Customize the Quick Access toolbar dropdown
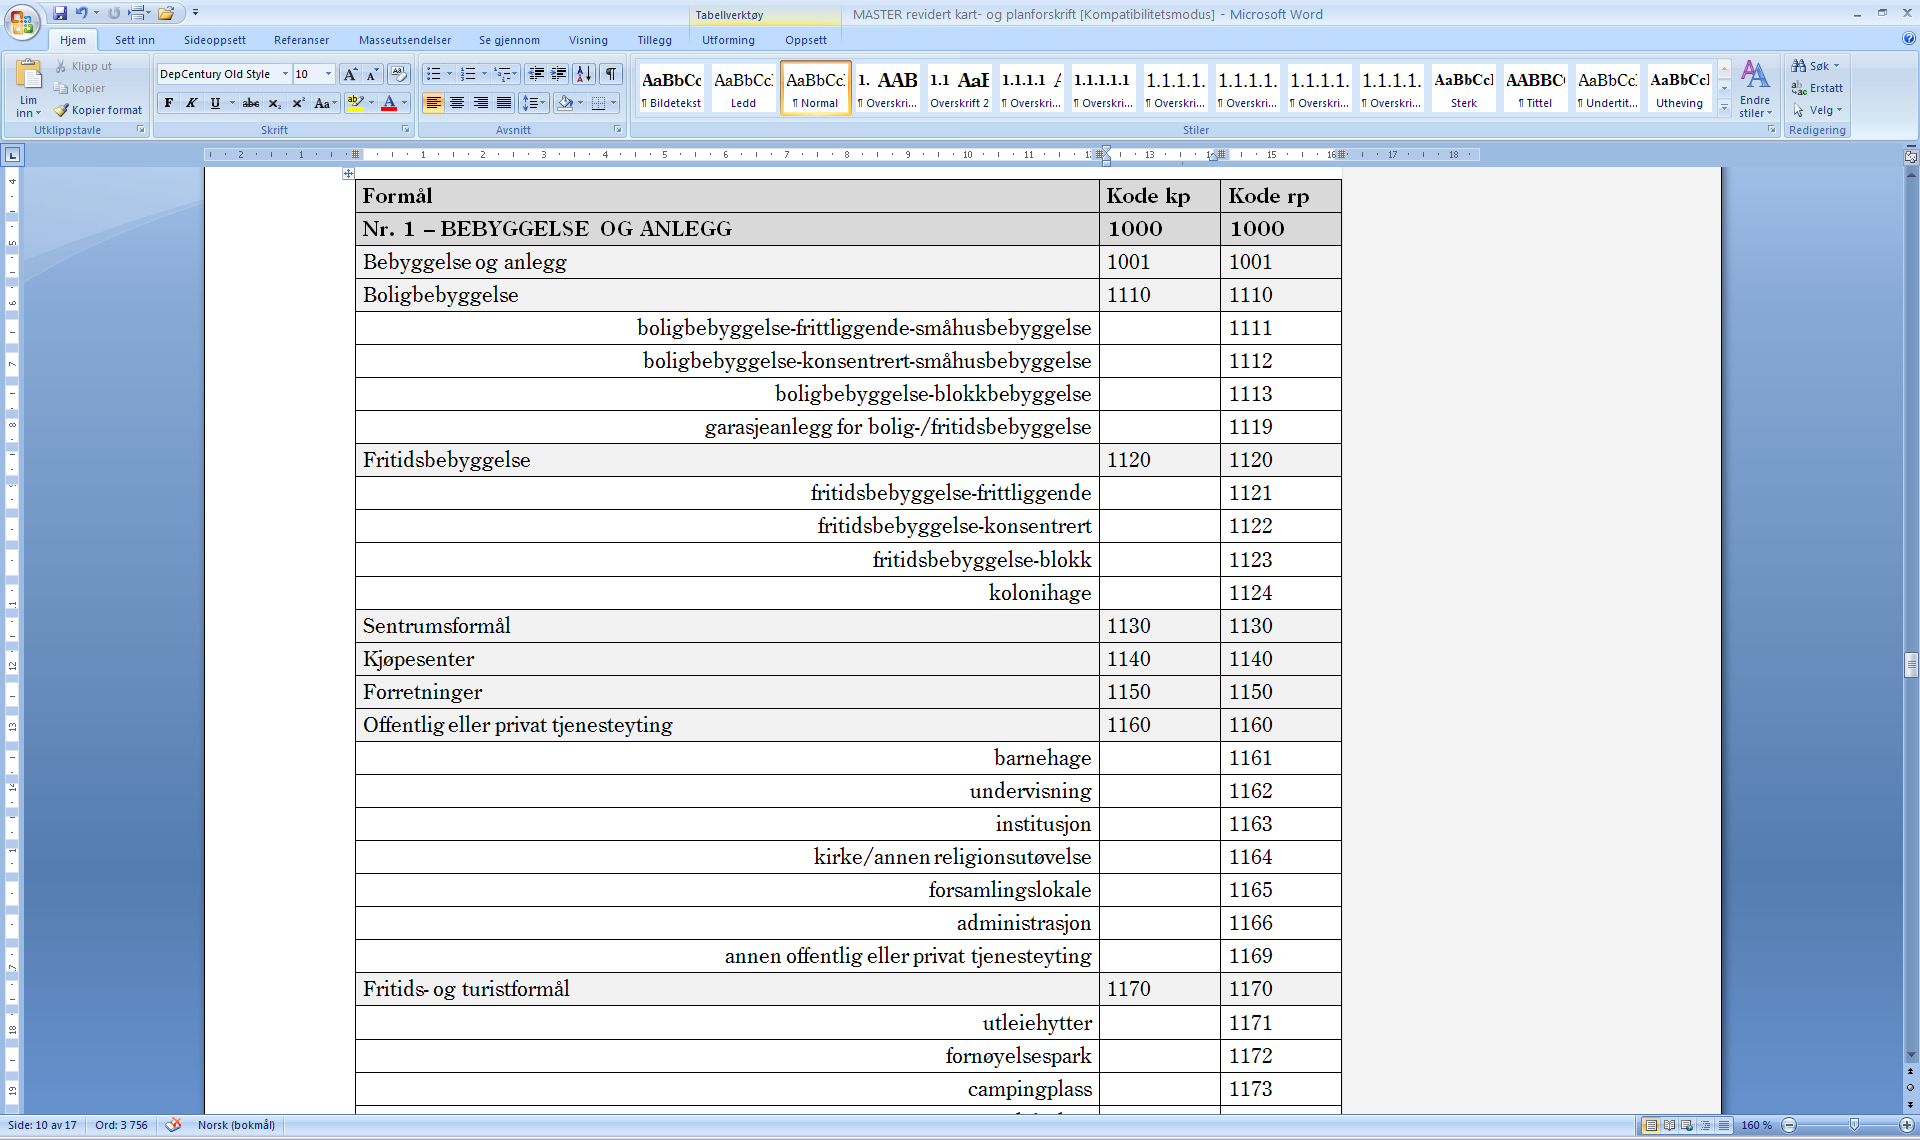 195,13
